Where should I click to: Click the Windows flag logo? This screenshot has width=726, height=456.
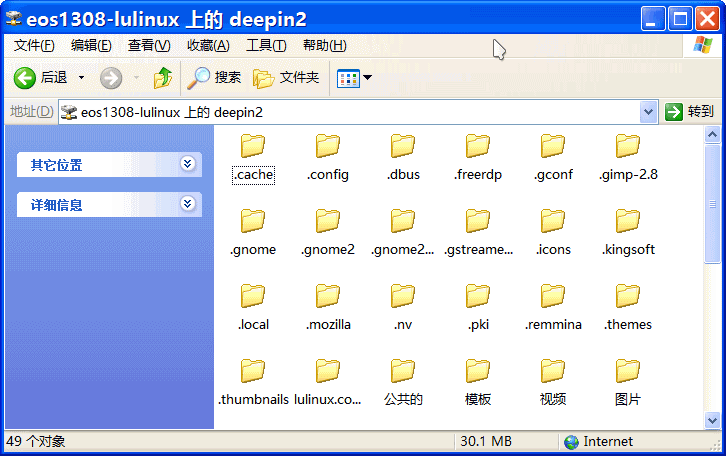tap(703, 45)
